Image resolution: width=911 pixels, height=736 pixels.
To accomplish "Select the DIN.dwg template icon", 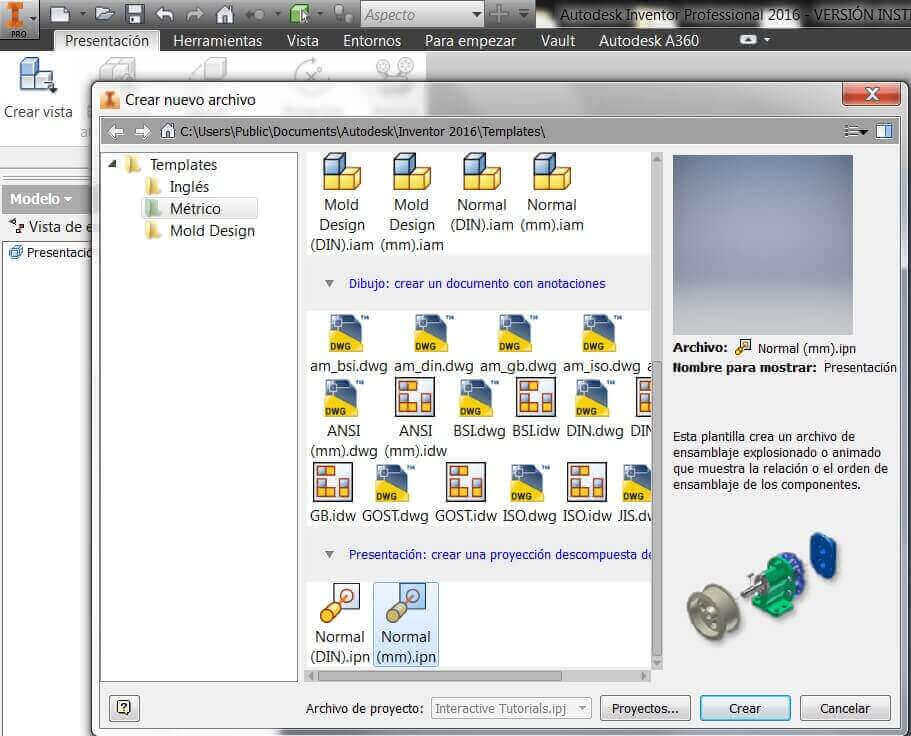I will tap(594, 408).
